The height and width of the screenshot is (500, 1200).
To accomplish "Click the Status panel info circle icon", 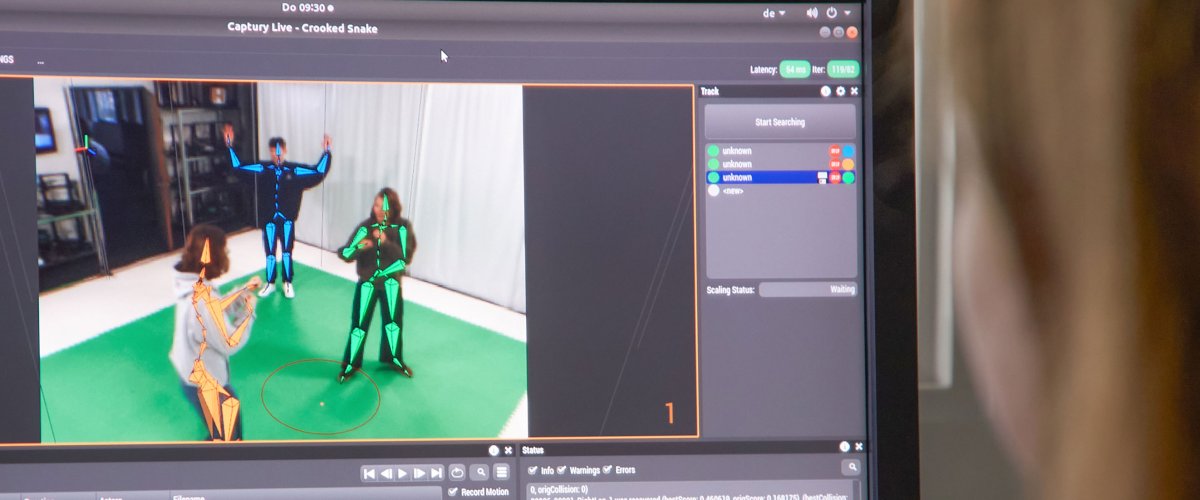I will [844, 447].
